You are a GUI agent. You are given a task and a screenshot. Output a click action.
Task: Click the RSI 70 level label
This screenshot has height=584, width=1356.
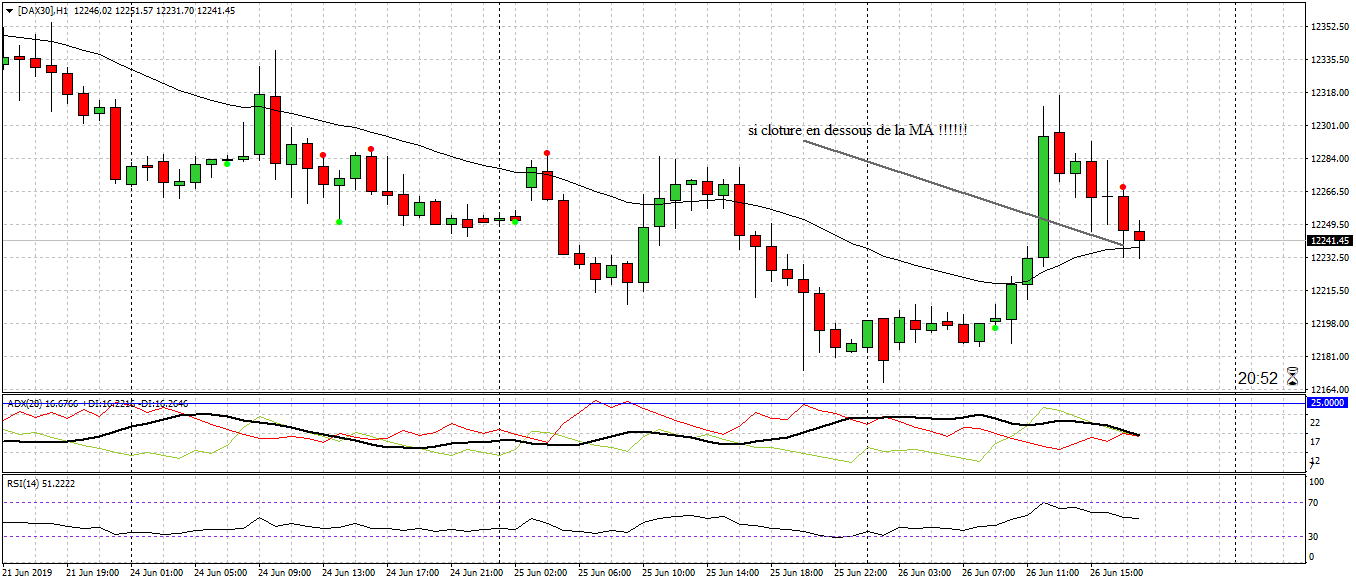coord(1316,502)
